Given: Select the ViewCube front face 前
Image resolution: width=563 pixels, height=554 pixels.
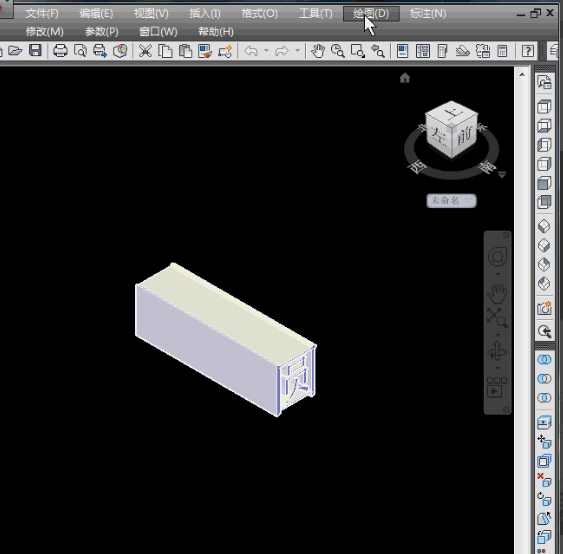Looking at the screenshot, I should pyautogui.click(x=466, y=137).
